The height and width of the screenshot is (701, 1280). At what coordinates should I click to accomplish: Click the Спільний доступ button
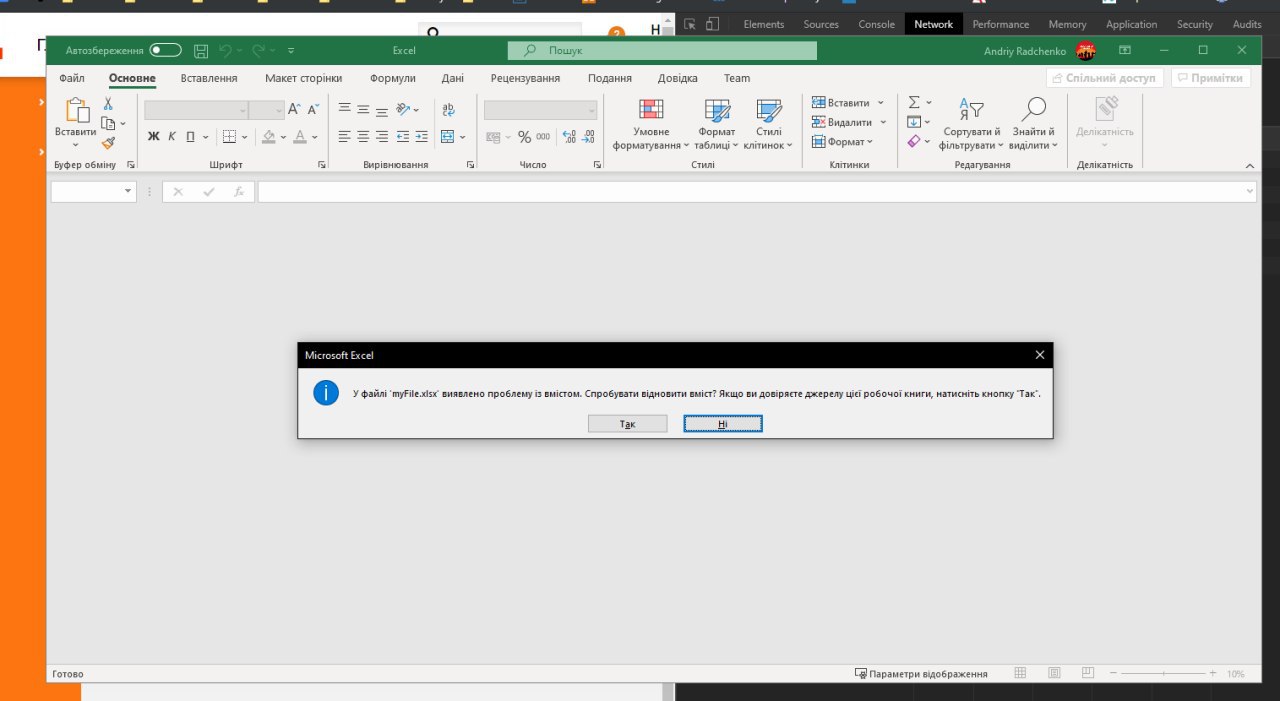pyautogui.click(x=1105, y=78)
